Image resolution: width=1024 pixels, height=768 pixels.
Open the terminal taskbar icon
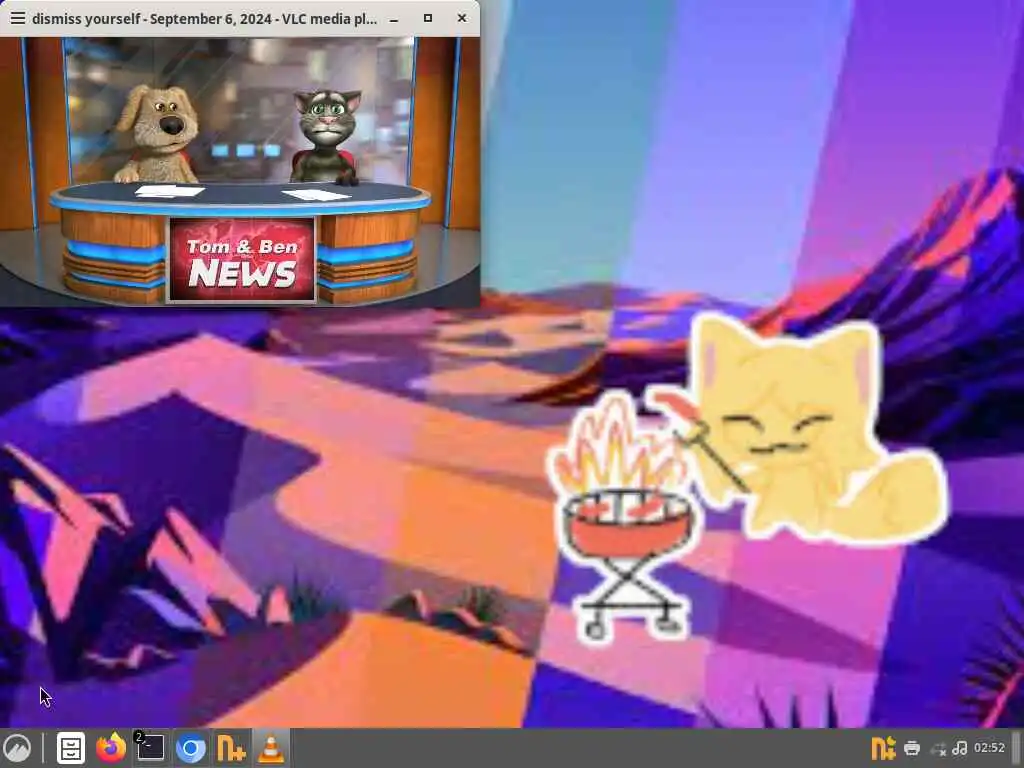(x=150, y=748)
